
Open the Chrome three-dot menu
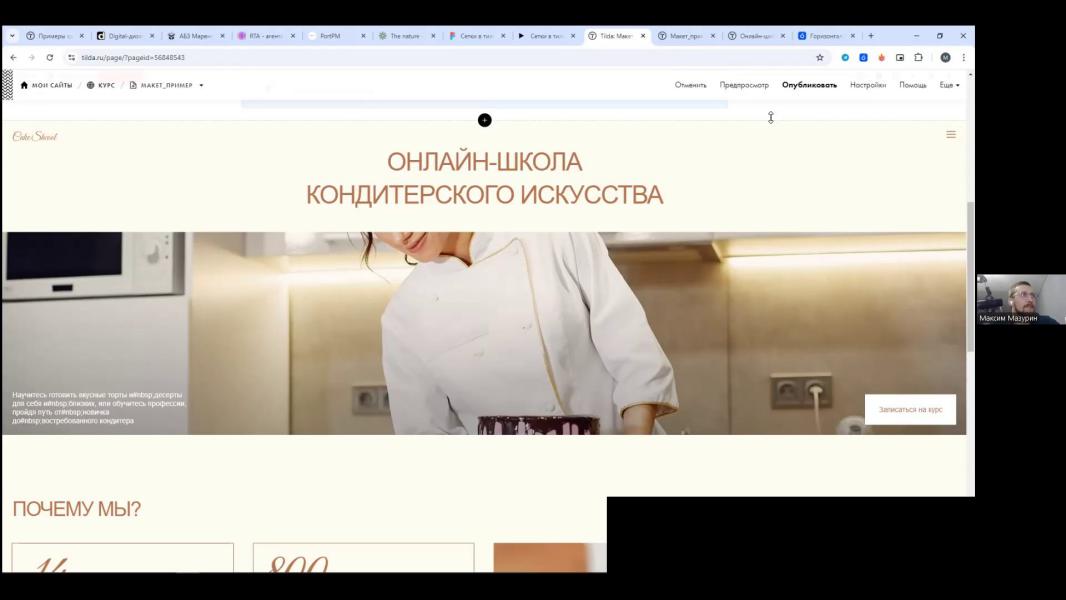tap(963, 58)
